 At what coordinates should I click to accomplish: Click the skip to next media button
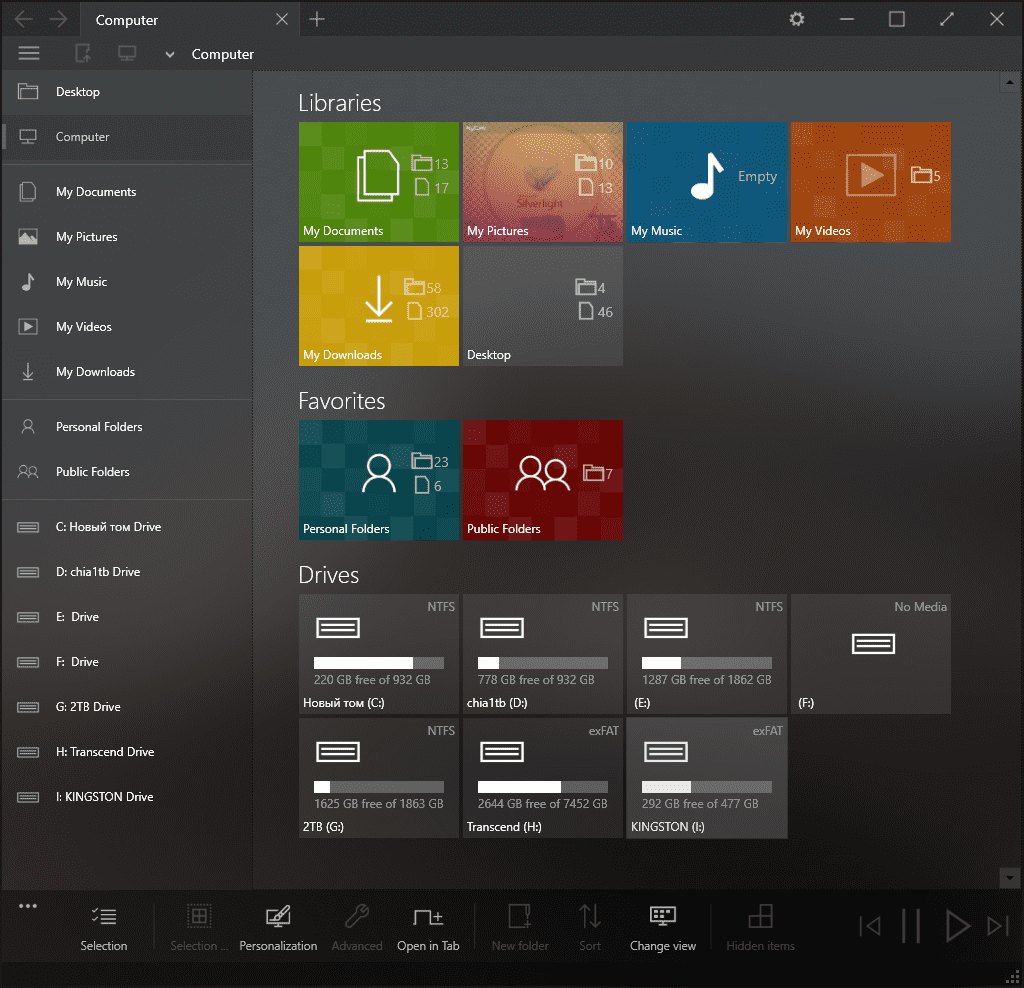pyautogui.click(x=997, y=926)
